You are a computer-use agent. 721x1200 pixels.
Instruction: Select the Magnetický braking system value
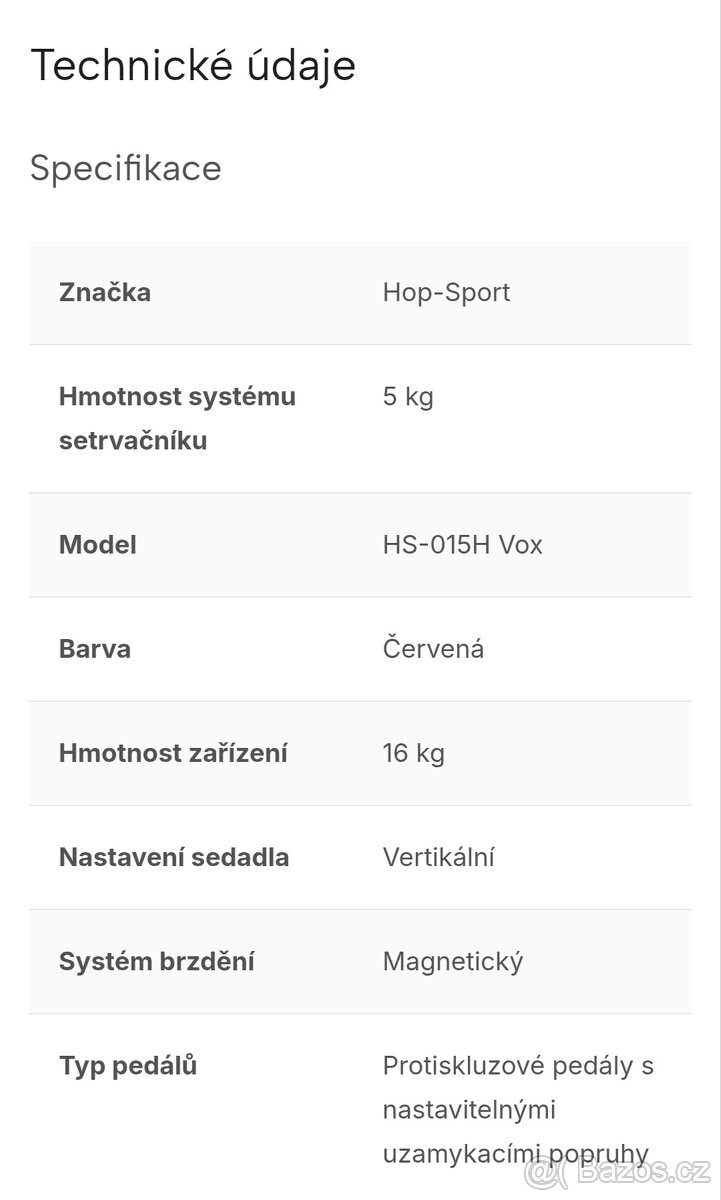coord(452,961)
